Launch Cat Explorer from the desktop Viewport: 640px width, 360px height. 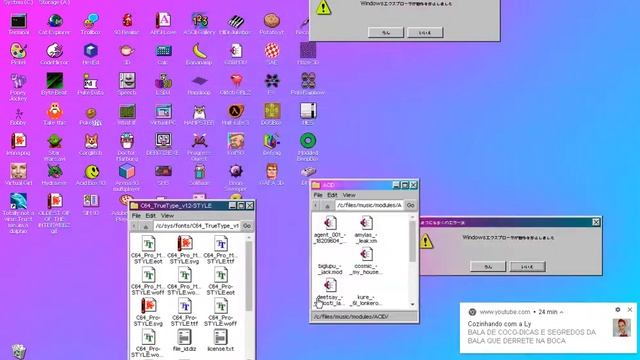tap(54, 24)
